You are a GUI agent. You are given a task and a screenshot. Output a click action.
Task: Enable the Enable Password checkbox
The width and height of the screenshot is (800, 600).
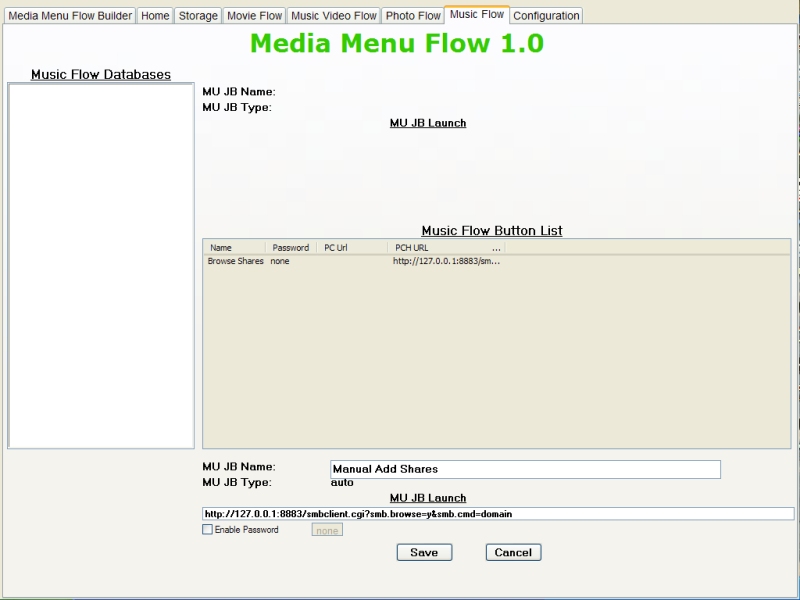[x=208, y=530]
